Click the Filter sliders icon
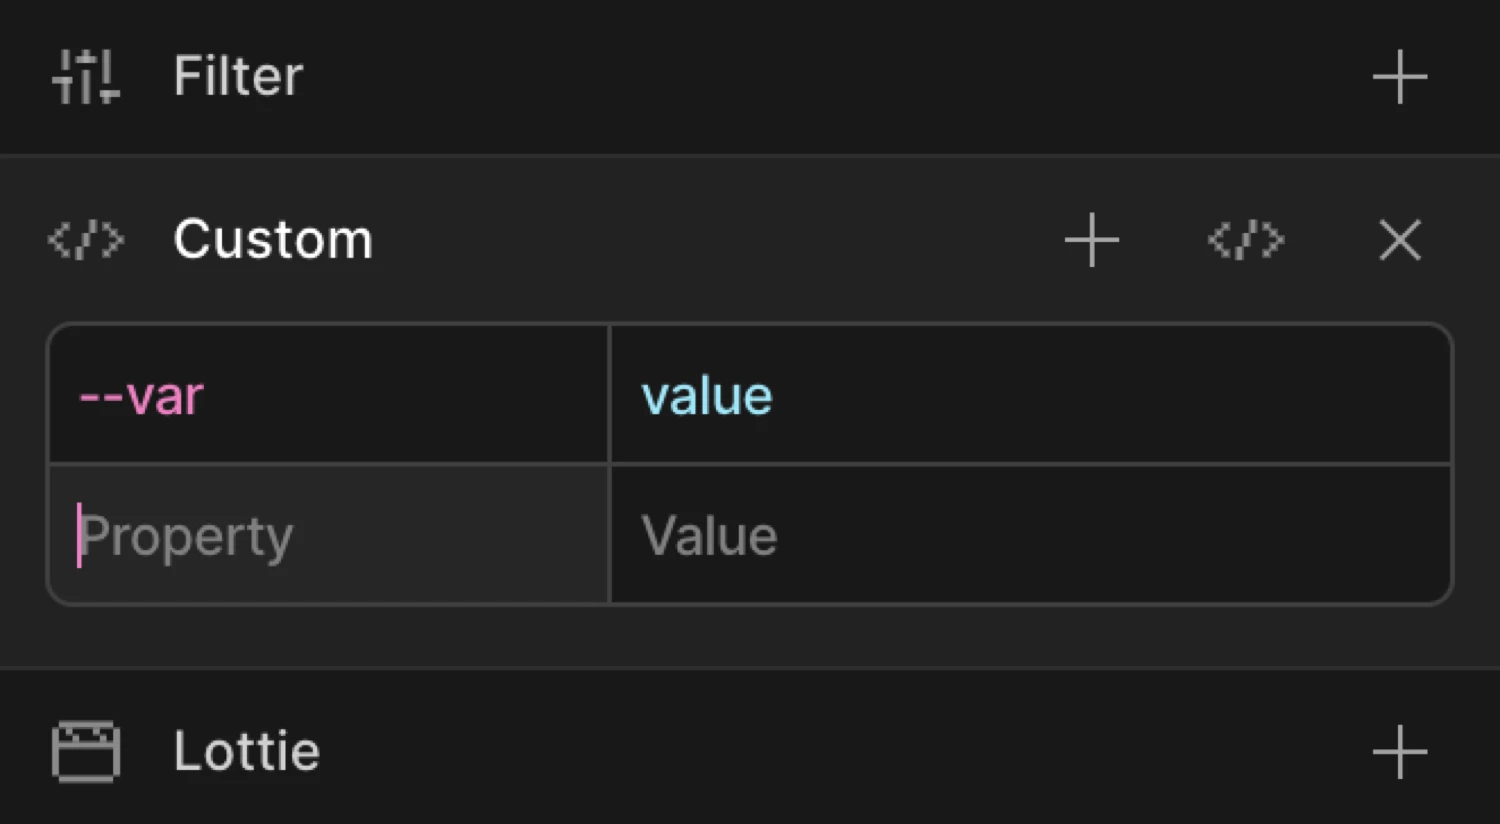1500x824 pixels. [x=85, y=76]
